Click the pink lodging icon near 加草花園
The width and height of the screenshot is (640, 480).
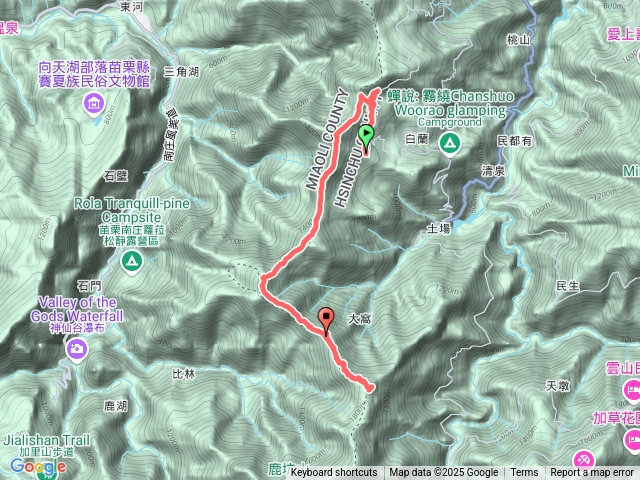tap(633, 440)
